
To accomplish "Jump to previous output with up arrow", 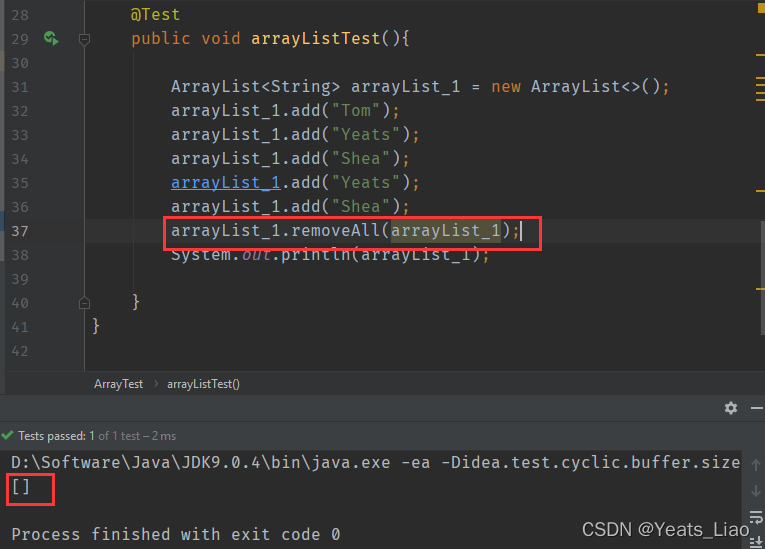I will (x=756, y=465).
